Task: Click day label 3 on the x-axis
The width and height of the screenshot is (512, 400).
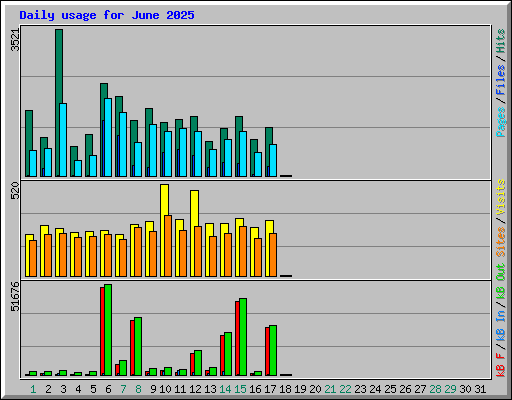Action: [x=63, y=389]
